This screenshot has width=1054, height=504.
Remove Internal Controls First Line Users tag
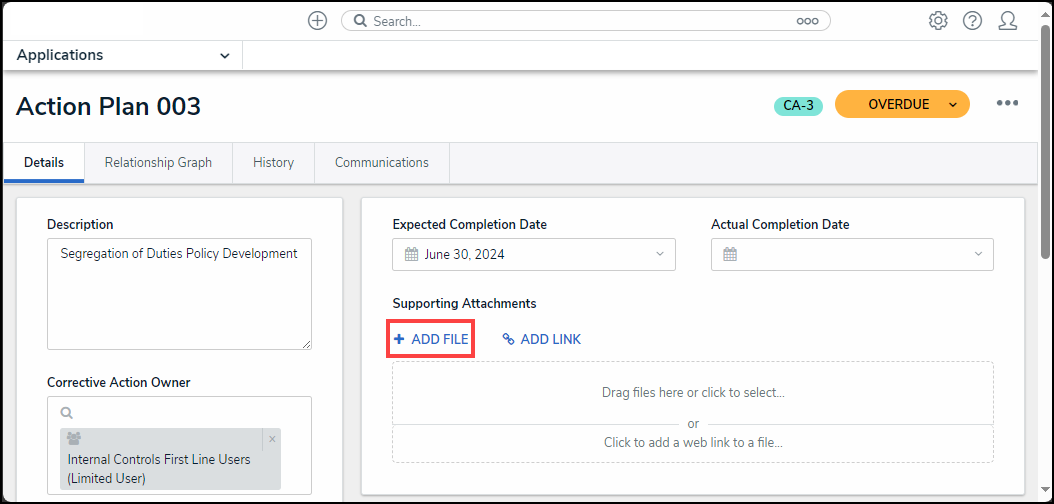pos(272,439)
